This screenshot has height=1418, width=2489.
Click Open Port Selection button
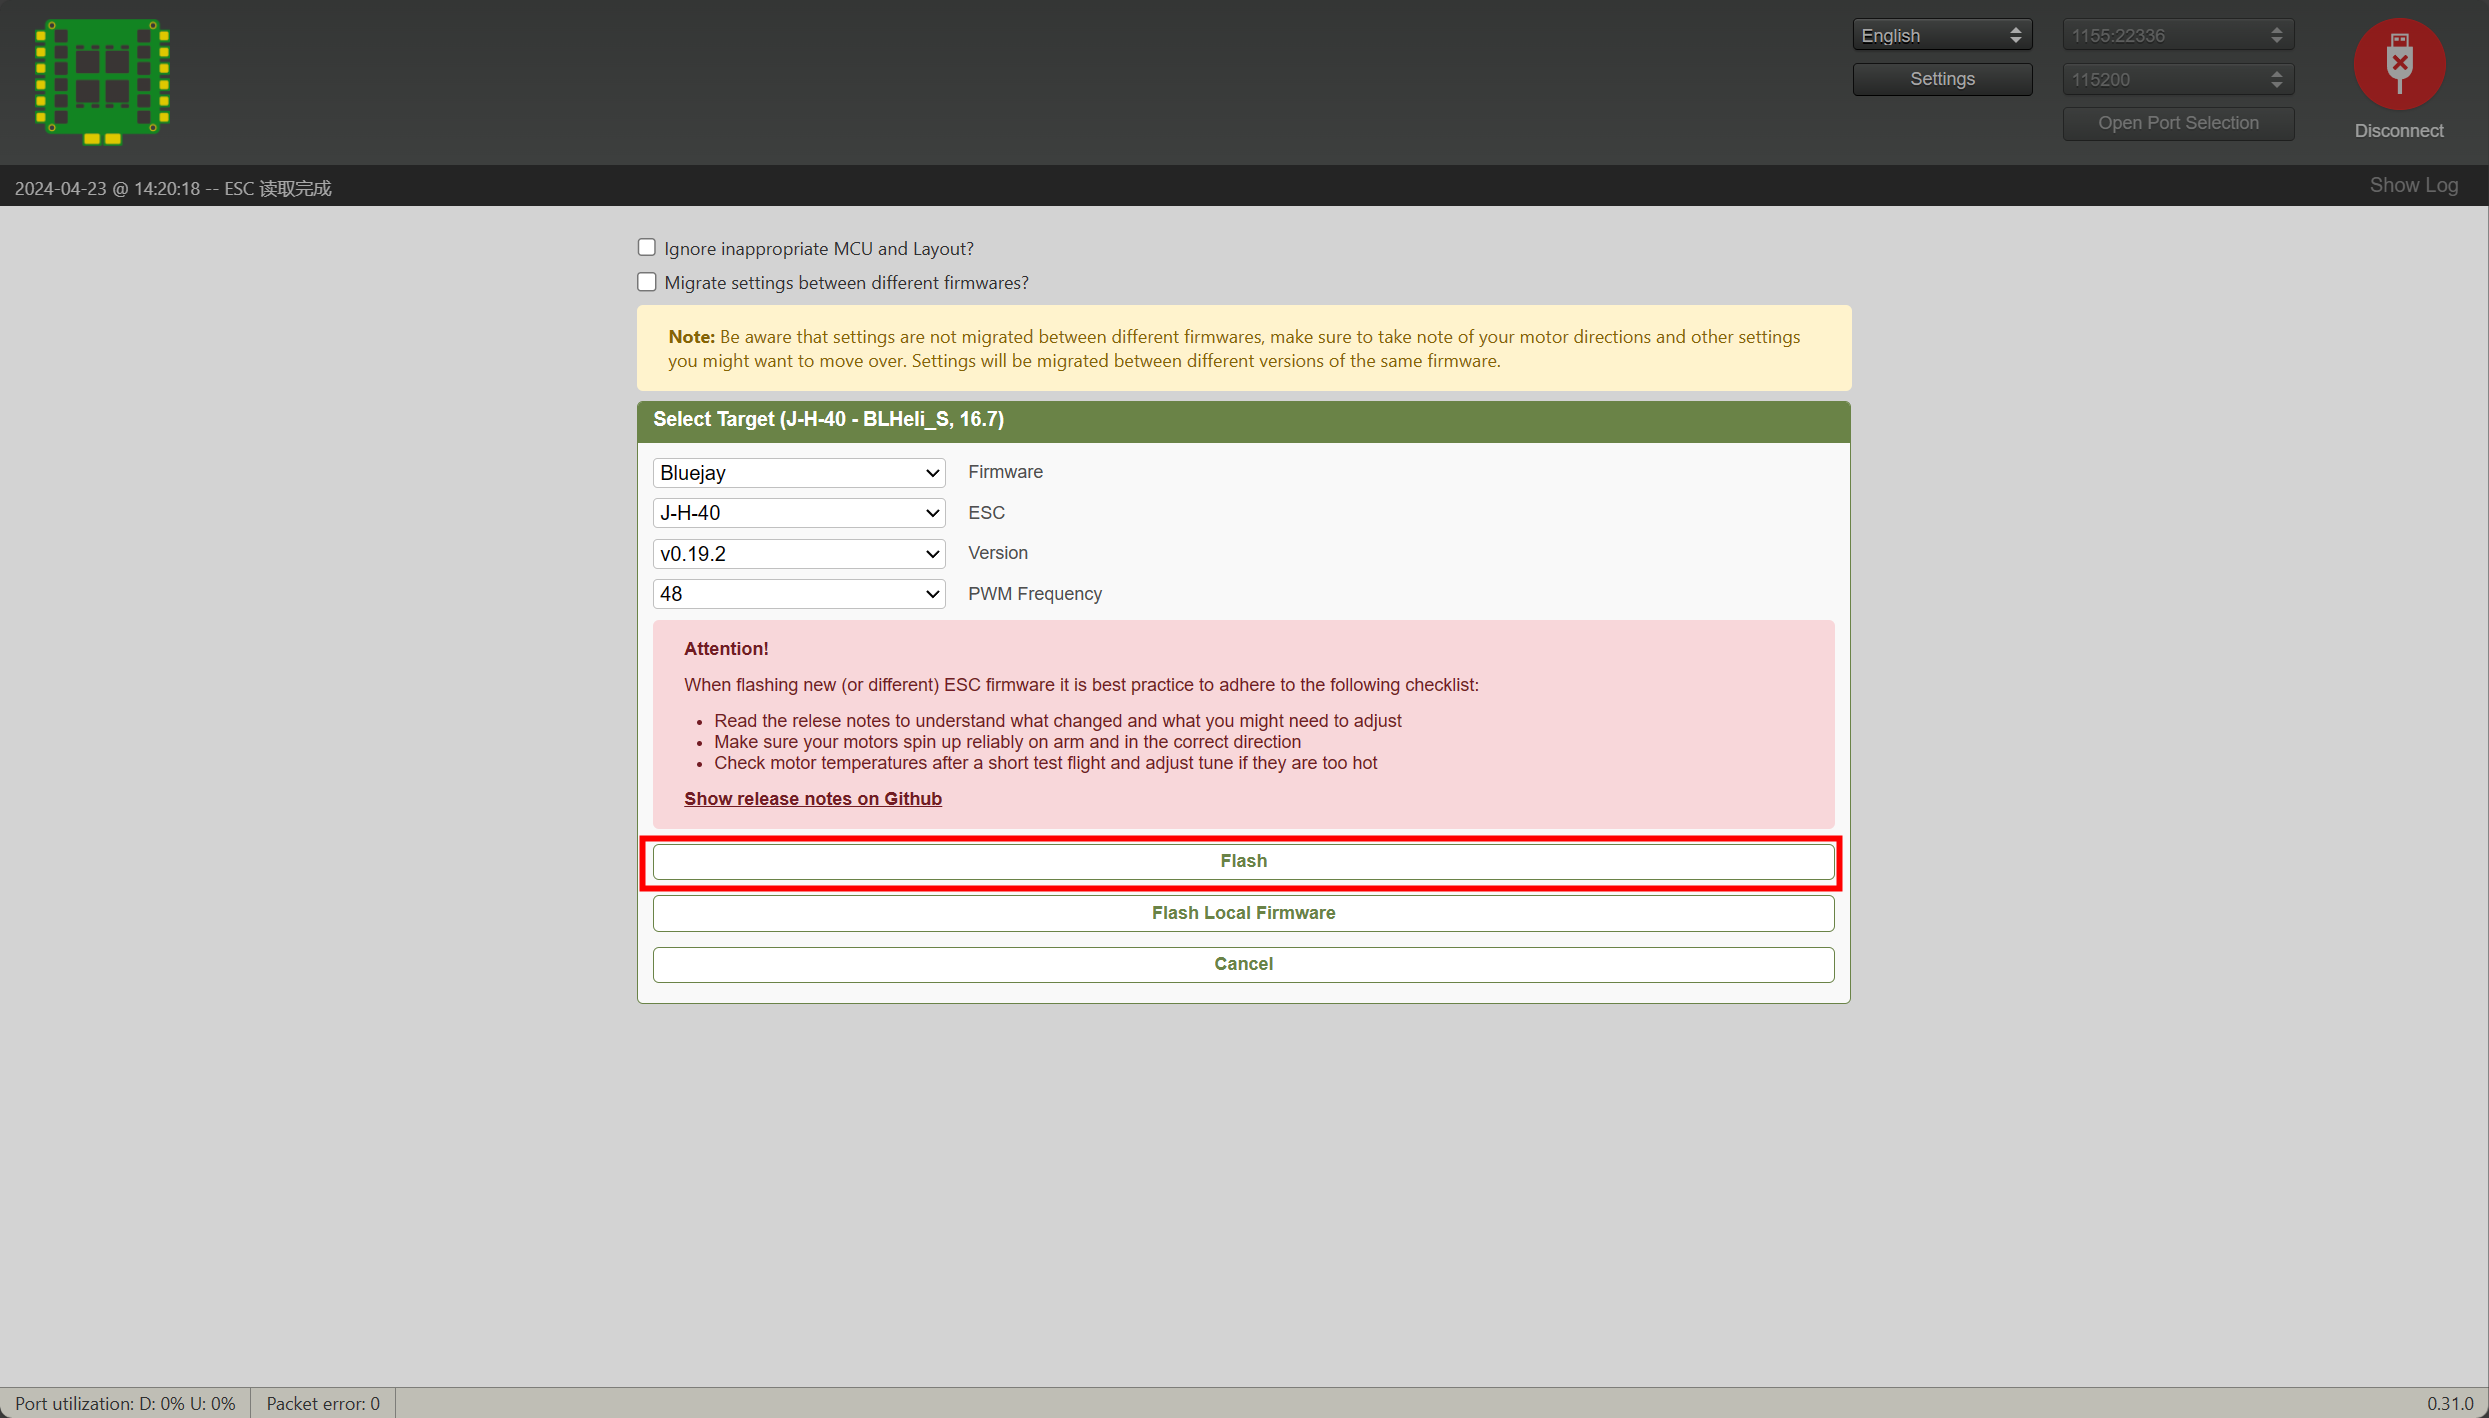pyautogui.click(x=2177, y=123)
